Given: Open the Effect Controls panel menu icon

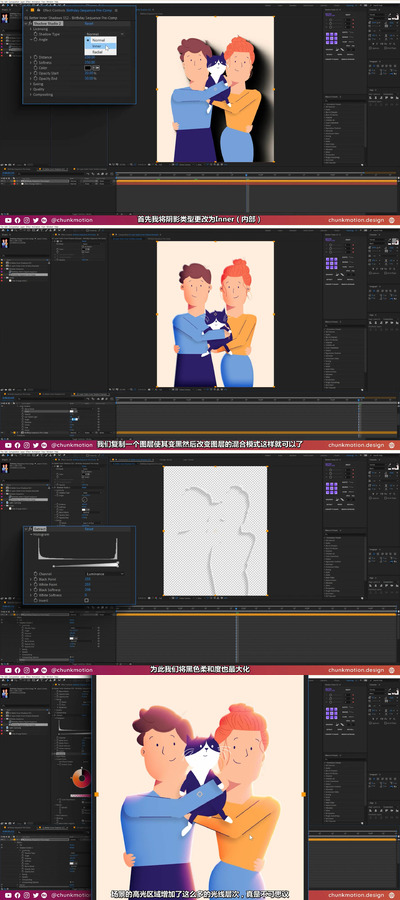Looking at the screenshot, I should point(116,10).
